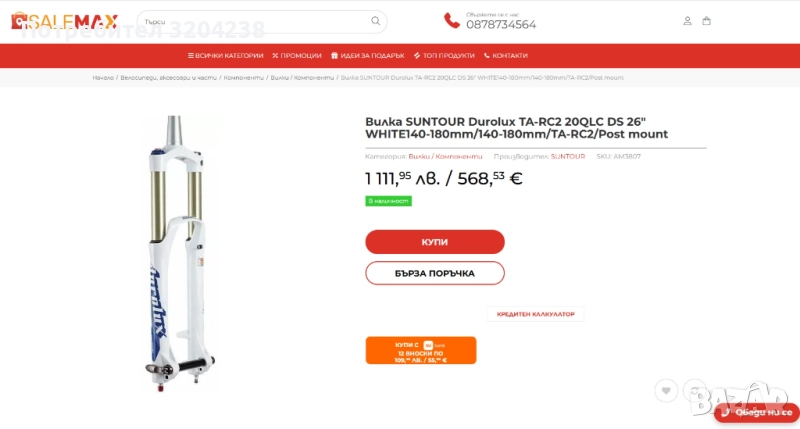This screenshot has width=800, height=429.
Task: Click the red phone icon
Action: (x=452, y=20)
